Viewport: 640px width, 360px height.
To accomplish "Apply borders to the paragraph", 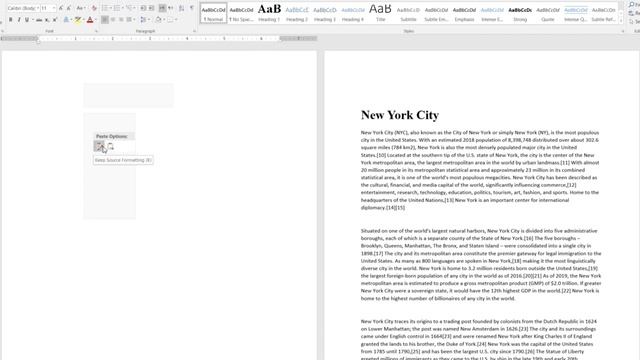I will (x=170, y=20).
